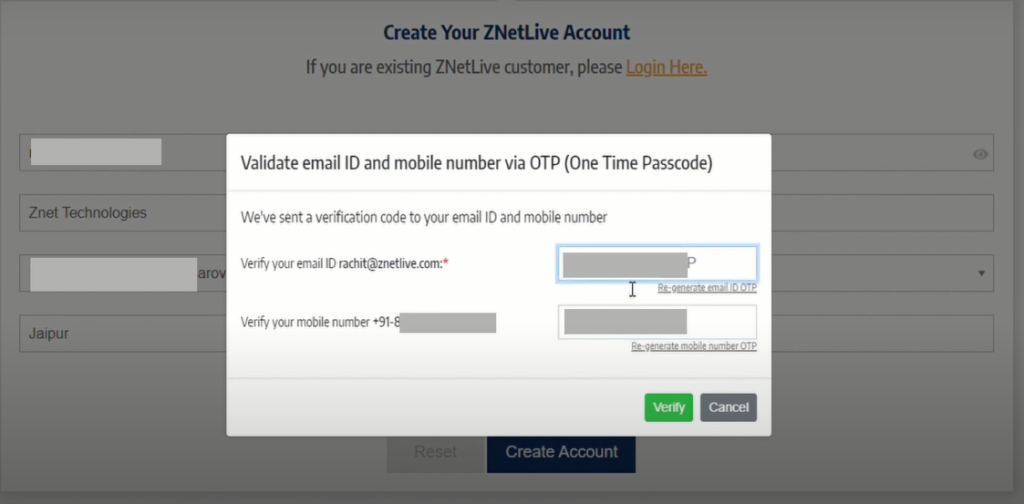Open the dropdown arrow beside the address field
The image size is (1024, 504).
(981, 273)
